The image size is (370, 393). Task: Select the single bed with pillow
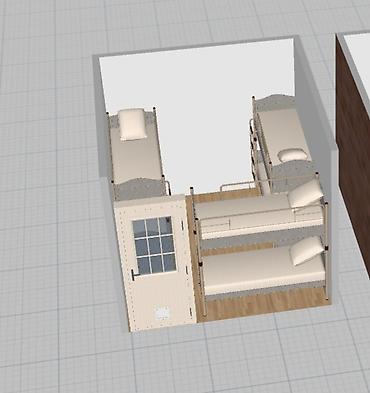[x=138, y=153]
